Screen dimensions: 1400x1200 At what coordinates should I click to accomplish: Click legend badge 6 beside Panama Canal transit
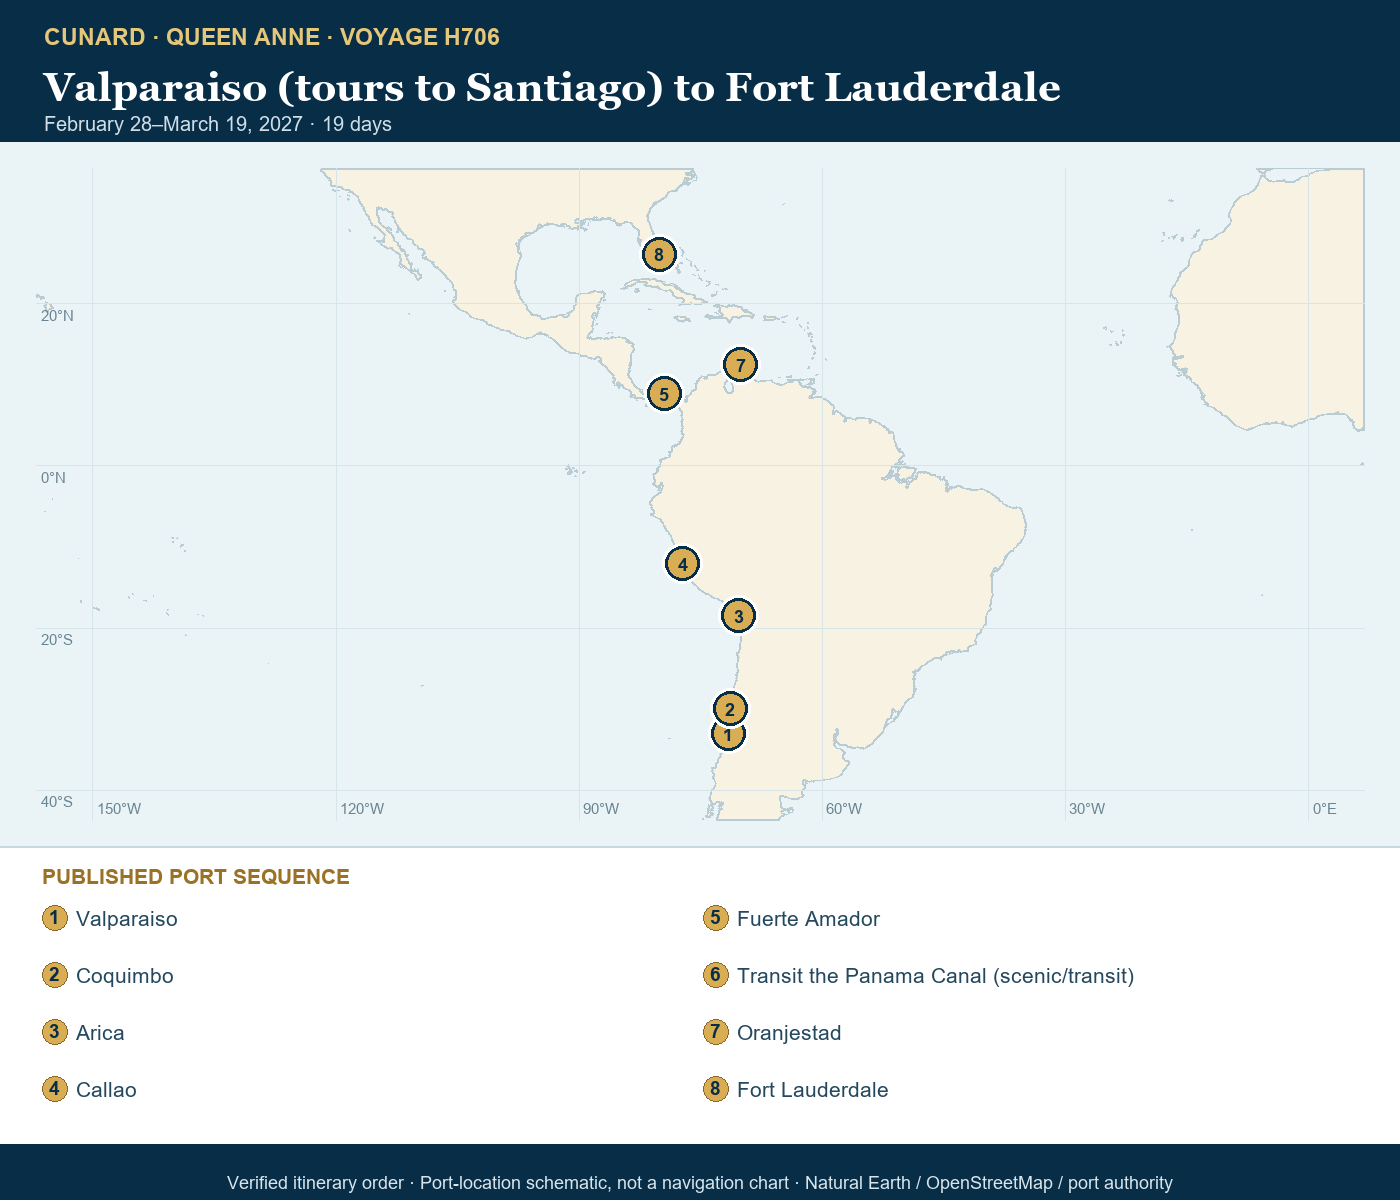coord(716,975)
